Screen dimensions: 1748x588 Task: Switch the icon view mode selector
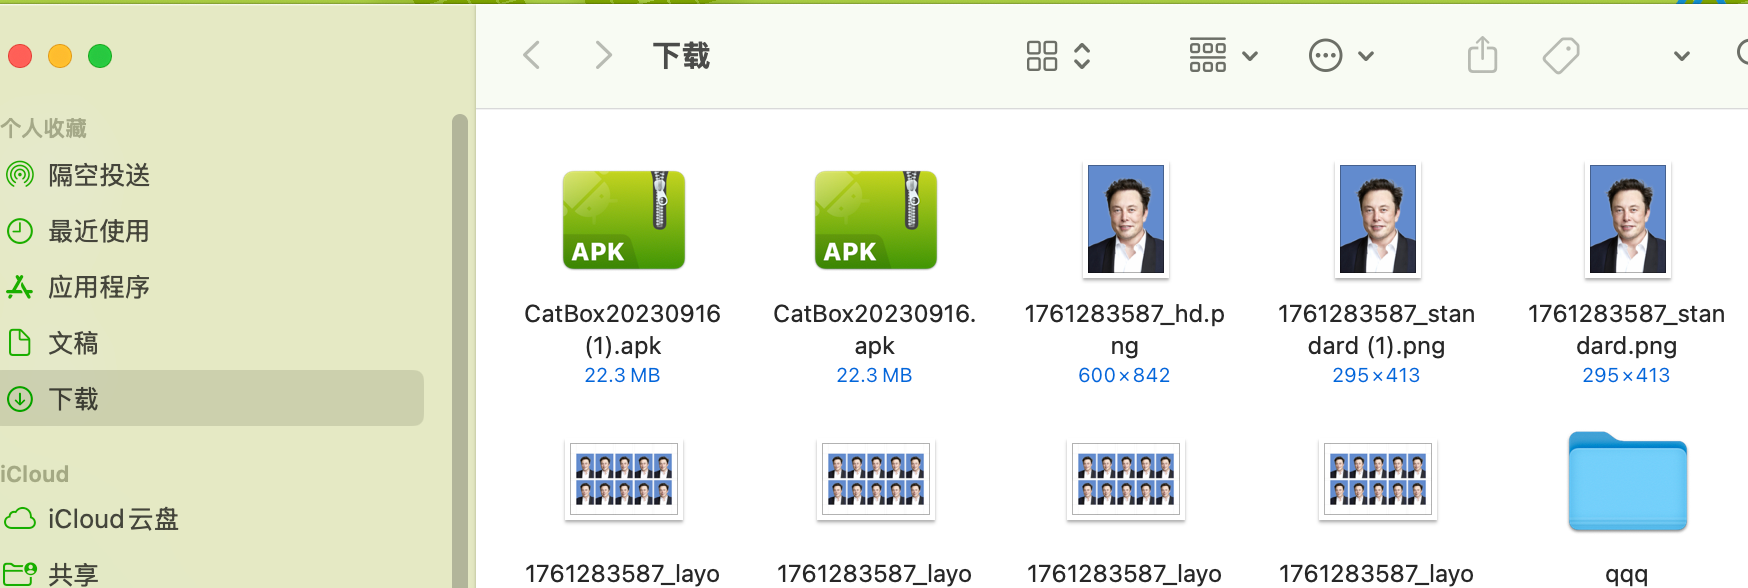pos(1057,56)
